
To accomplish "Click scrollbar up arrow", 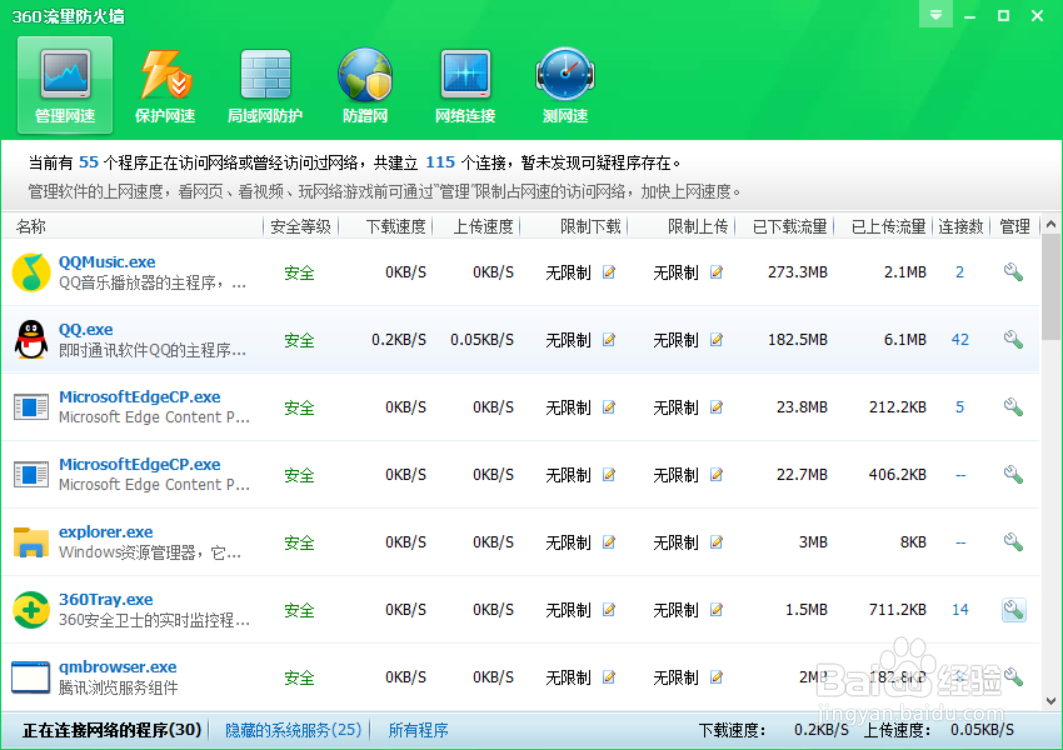I will coord(1051,224).
